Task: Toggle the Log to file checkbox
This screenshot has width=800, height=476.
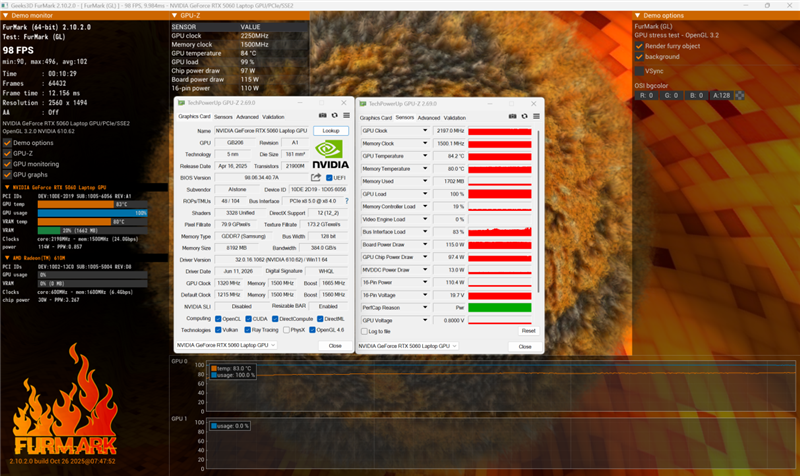Action: pos(364,332)
